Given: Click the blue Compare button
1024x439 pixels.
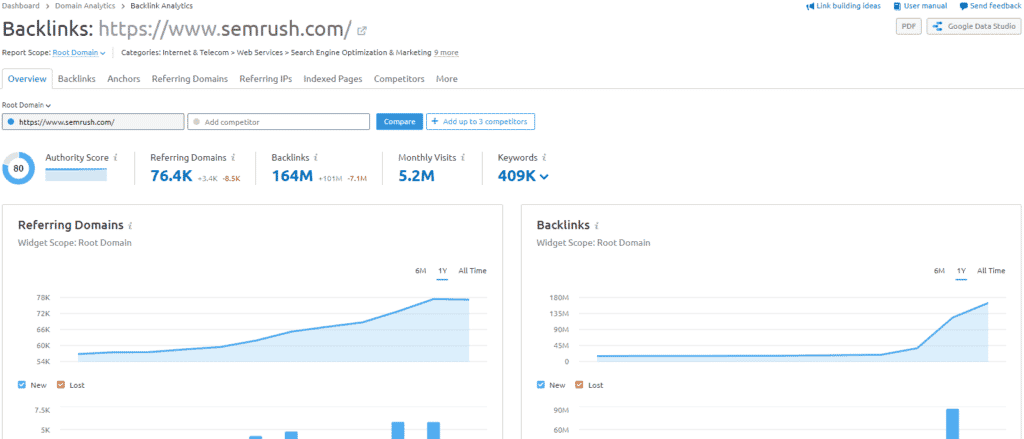Looking at the screenshot, I should pos(400,122).
